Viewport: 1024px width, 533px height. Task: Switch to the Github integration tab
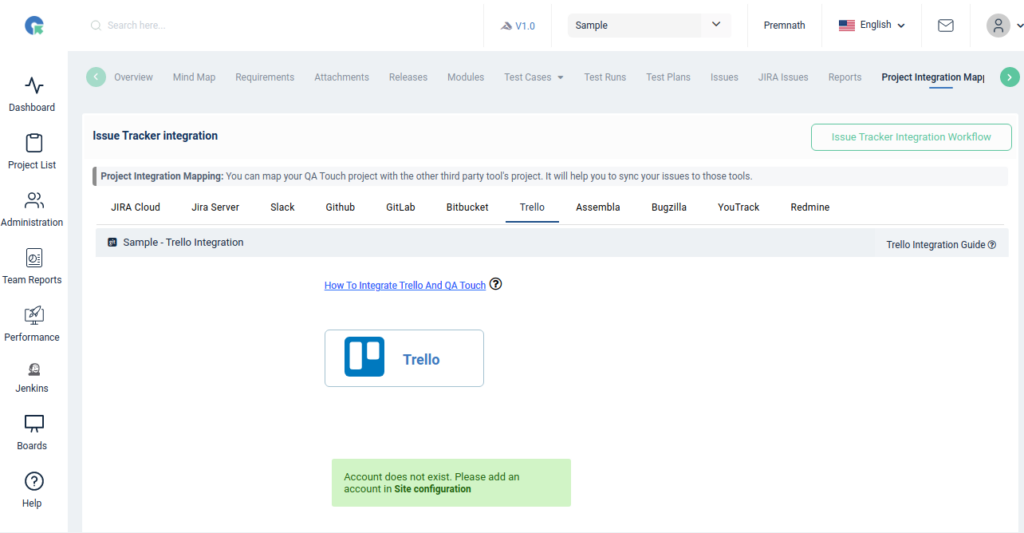(x=340, y=207)
